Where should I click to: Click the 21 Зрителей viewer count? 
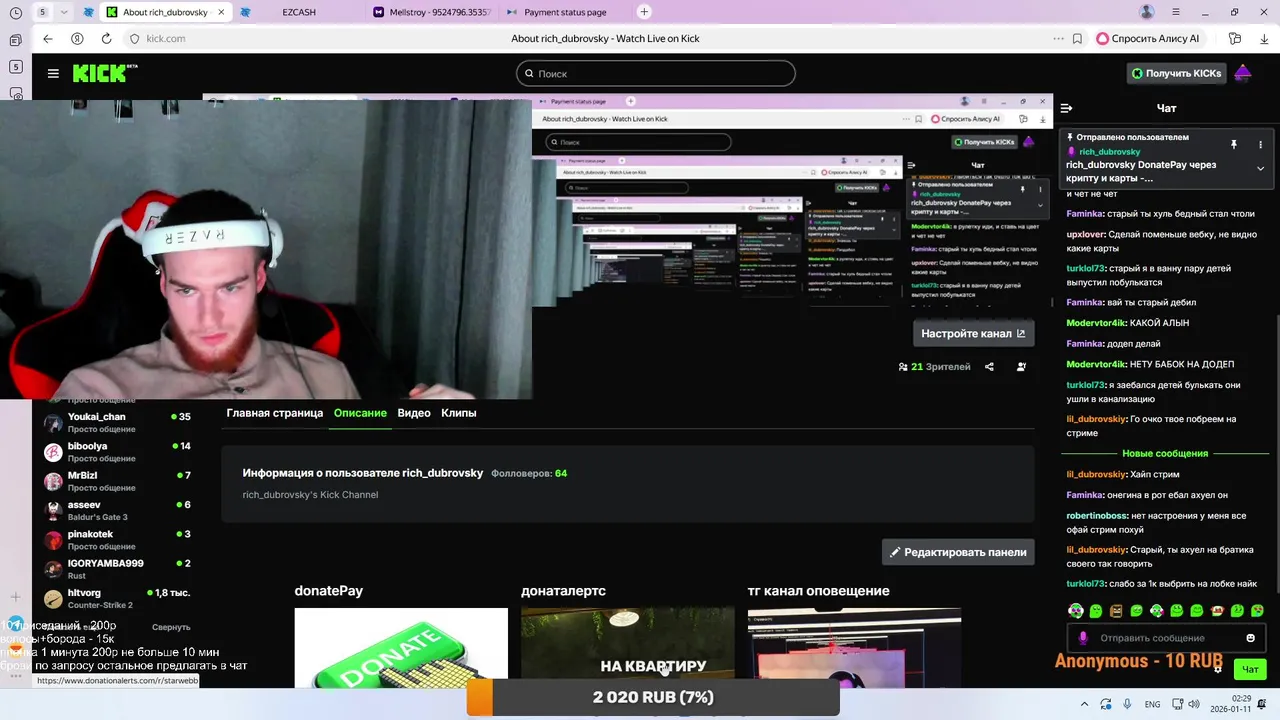[935, 367]
